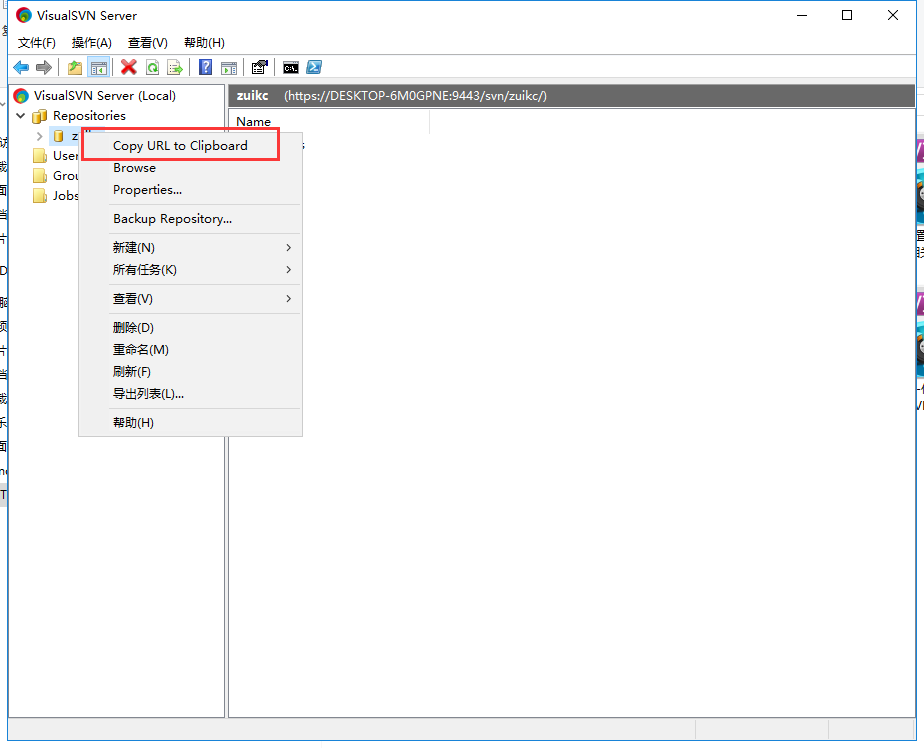This screenshot has width=924, height=748.
Task: Maximize the VisualSVN Server window
Action: pos(847,15)
